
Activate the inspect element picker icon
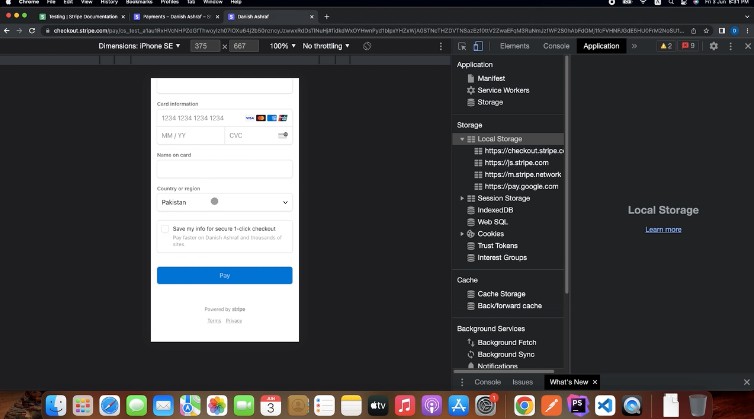pos(463,46)
